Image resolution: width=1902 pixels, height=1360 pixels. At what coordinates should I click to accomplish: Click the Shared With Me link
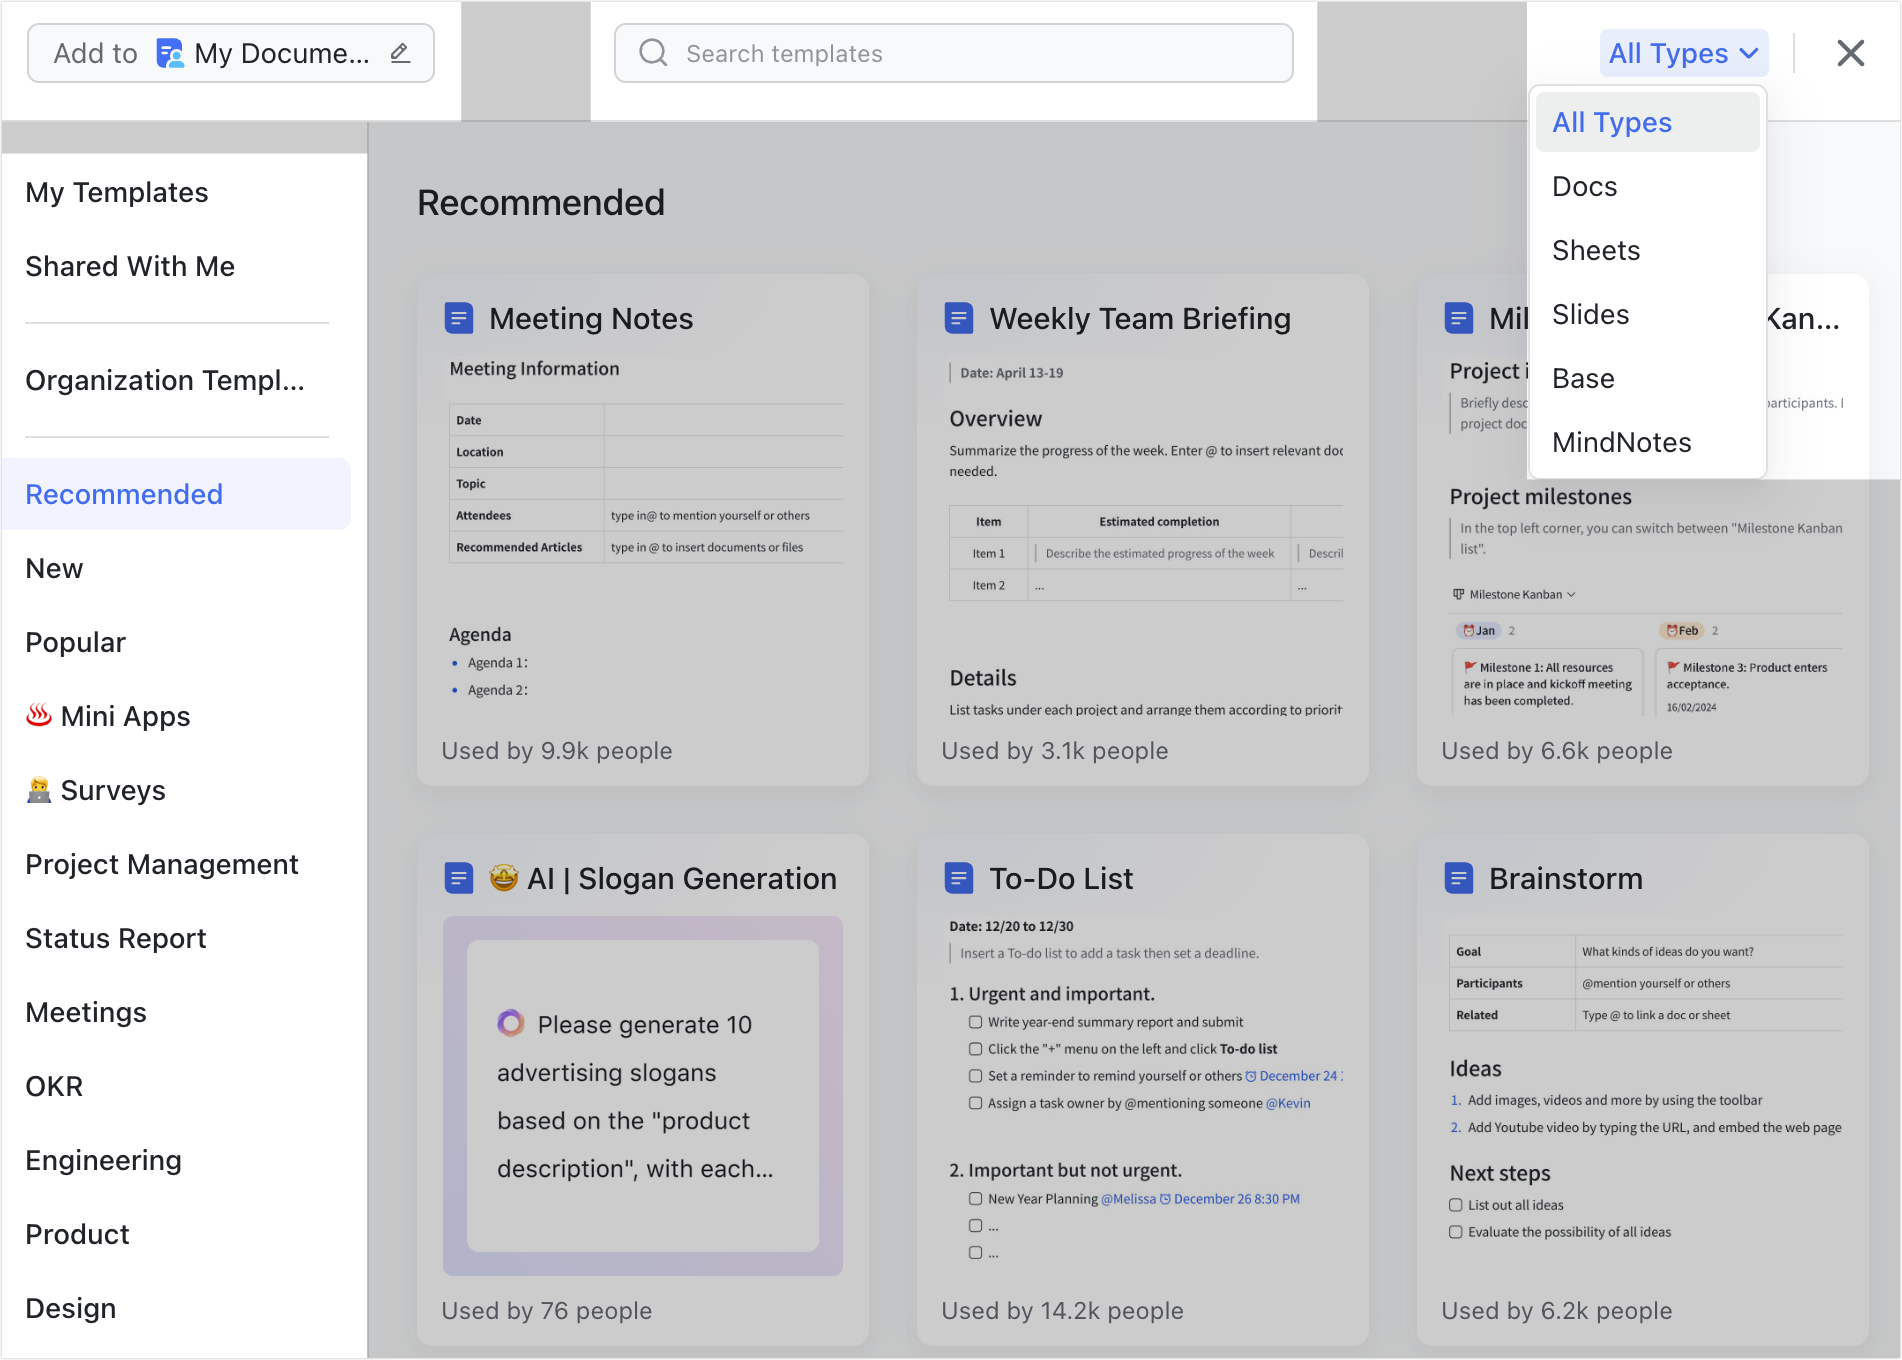click(129, 265)
